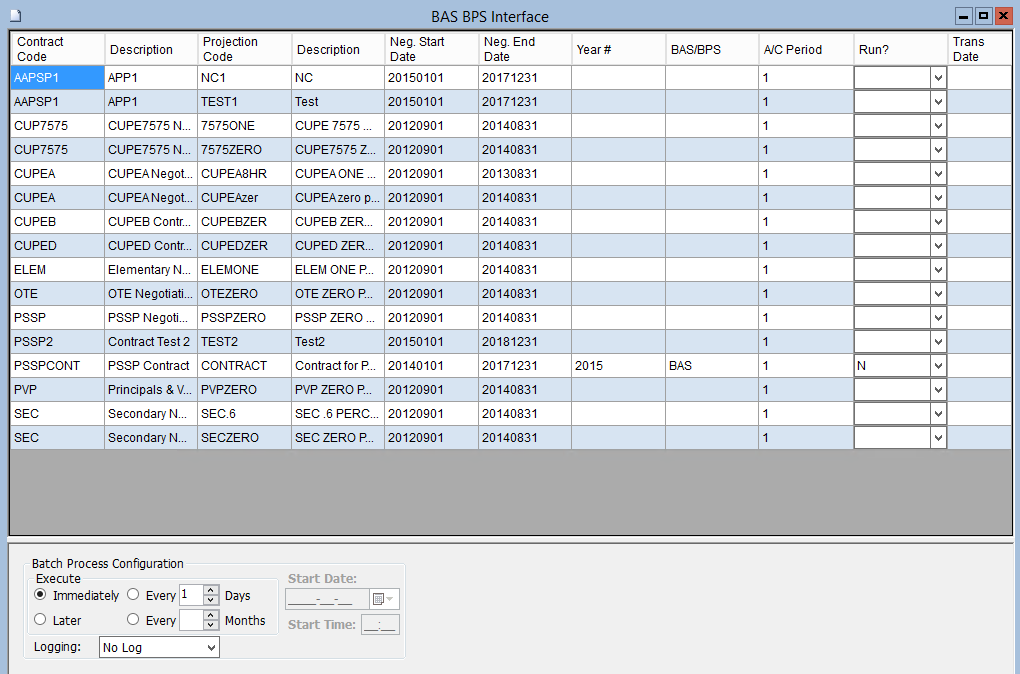1020x674 pixels.
Task: Select the CUPEB contract code cell
Action: (57, 222)
